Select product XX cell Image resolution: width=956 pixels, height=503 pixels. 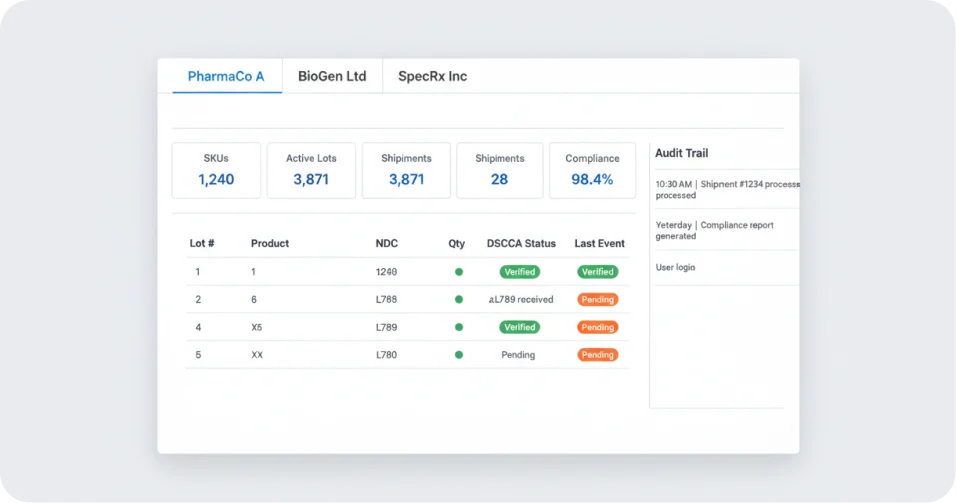257,355
